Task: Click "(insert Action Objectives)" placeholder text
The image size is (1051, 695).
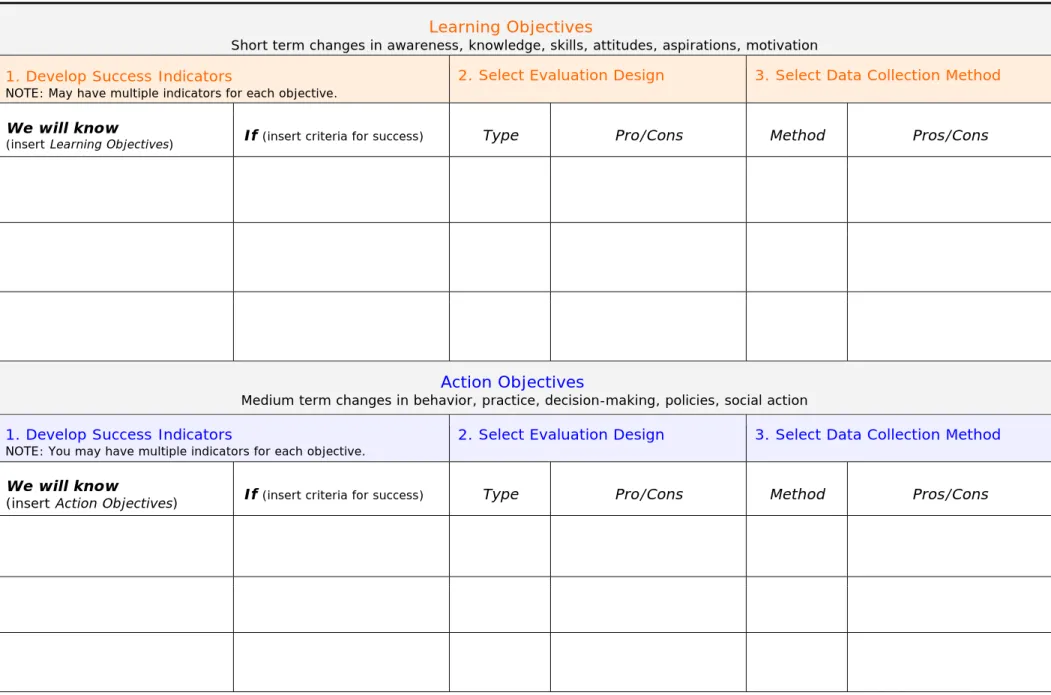Action: click(x=92, y=503)
